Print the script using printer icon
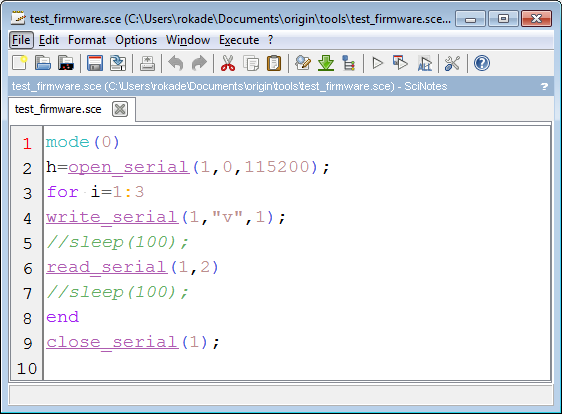Viewport: 562px width, 414px height. tap(147, 63)
